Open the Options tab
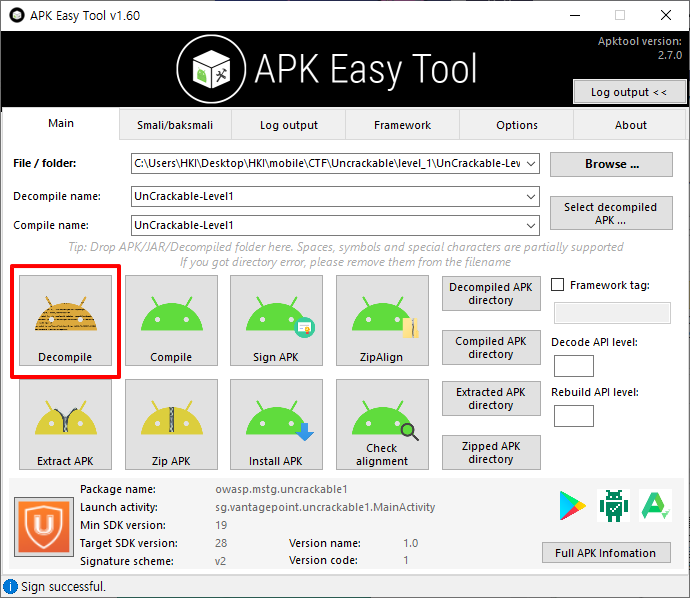This screenshot has width=690, height=598. coord(517,125)
